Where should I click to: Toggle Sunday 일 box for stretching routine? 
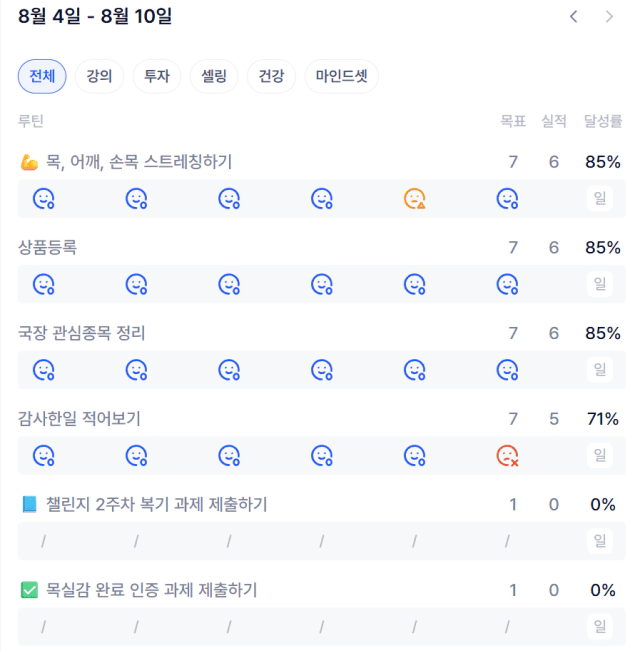click(x=600, y=198)
